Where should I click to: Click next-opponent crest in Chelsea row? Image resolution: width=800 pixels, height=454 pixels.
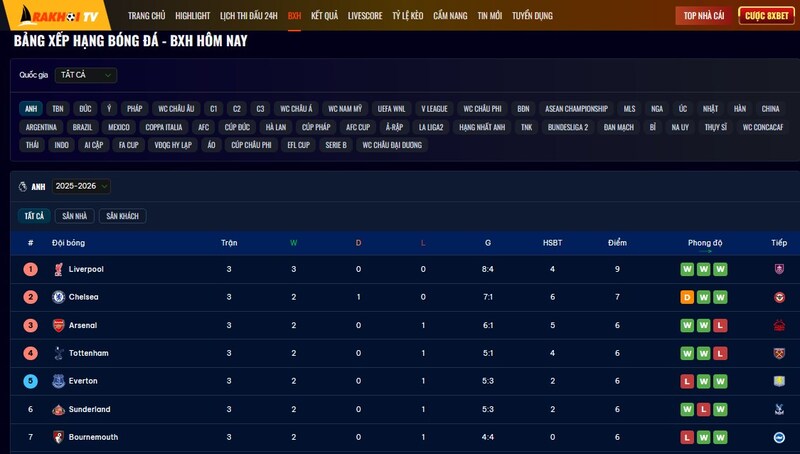point(779,297)
